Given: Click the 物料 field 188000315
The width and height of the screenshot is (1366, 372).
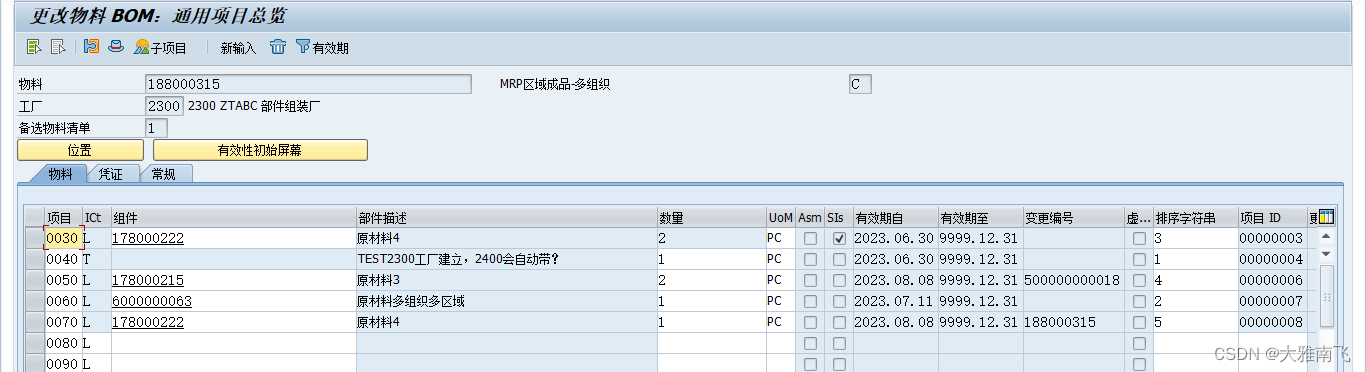Looking at the screenshot, I should click(x=308, y=85).
